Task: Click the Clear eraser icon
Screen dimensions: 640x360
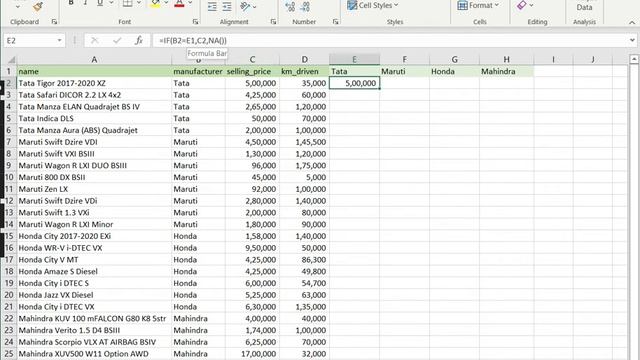Action: tap(521, 5)
